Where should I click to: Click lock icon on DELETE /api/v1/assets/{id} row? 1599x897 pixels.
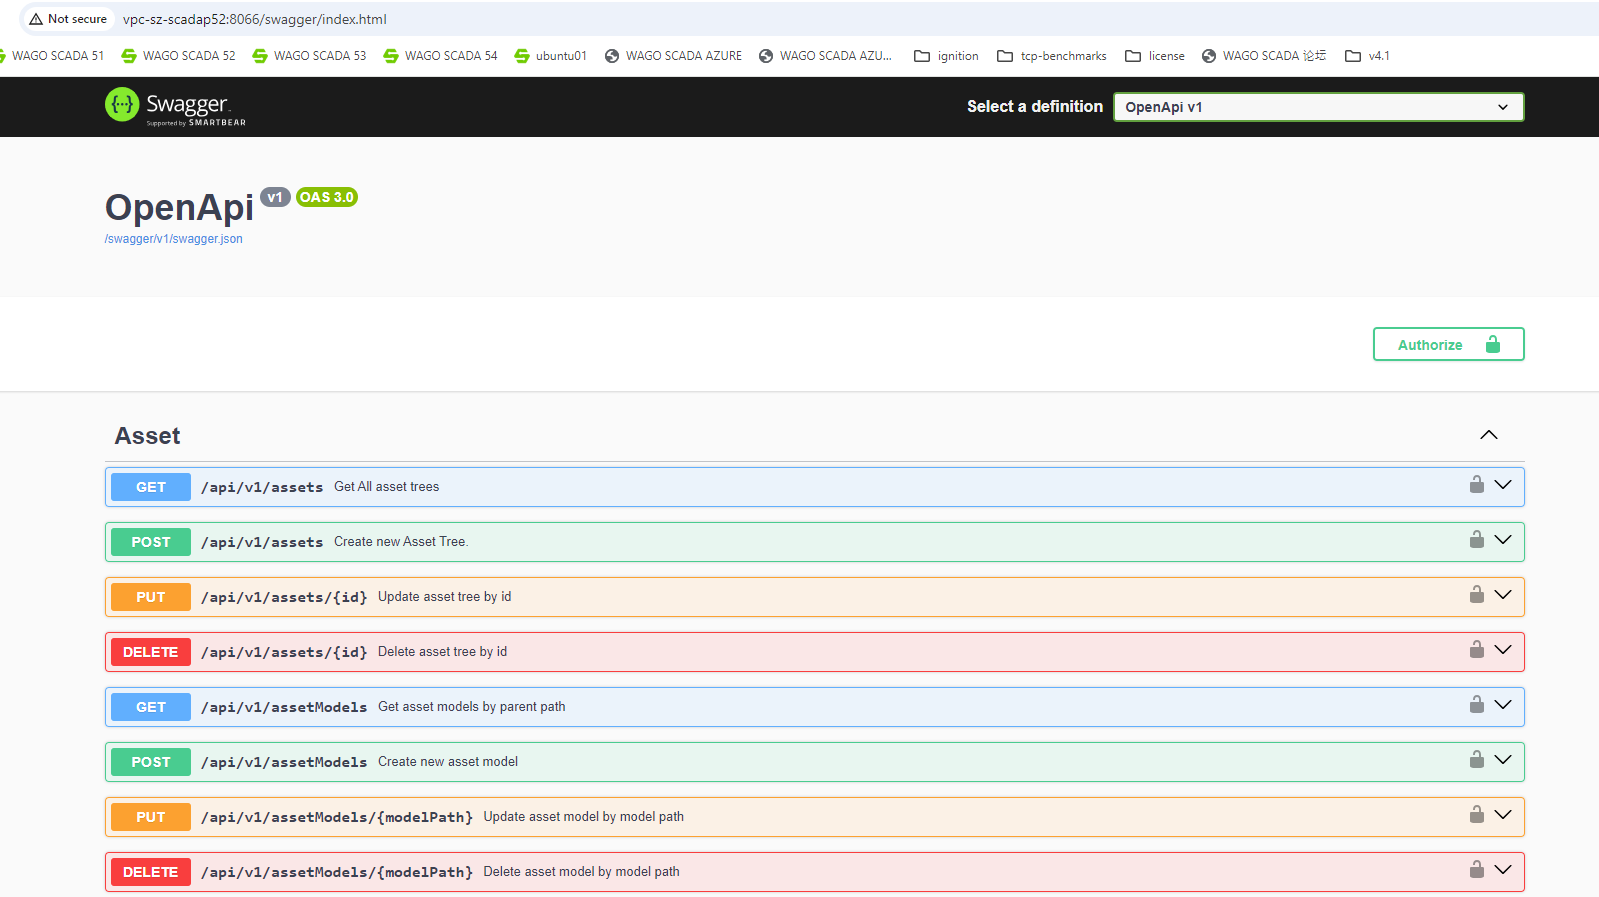tap(1476, 650)
